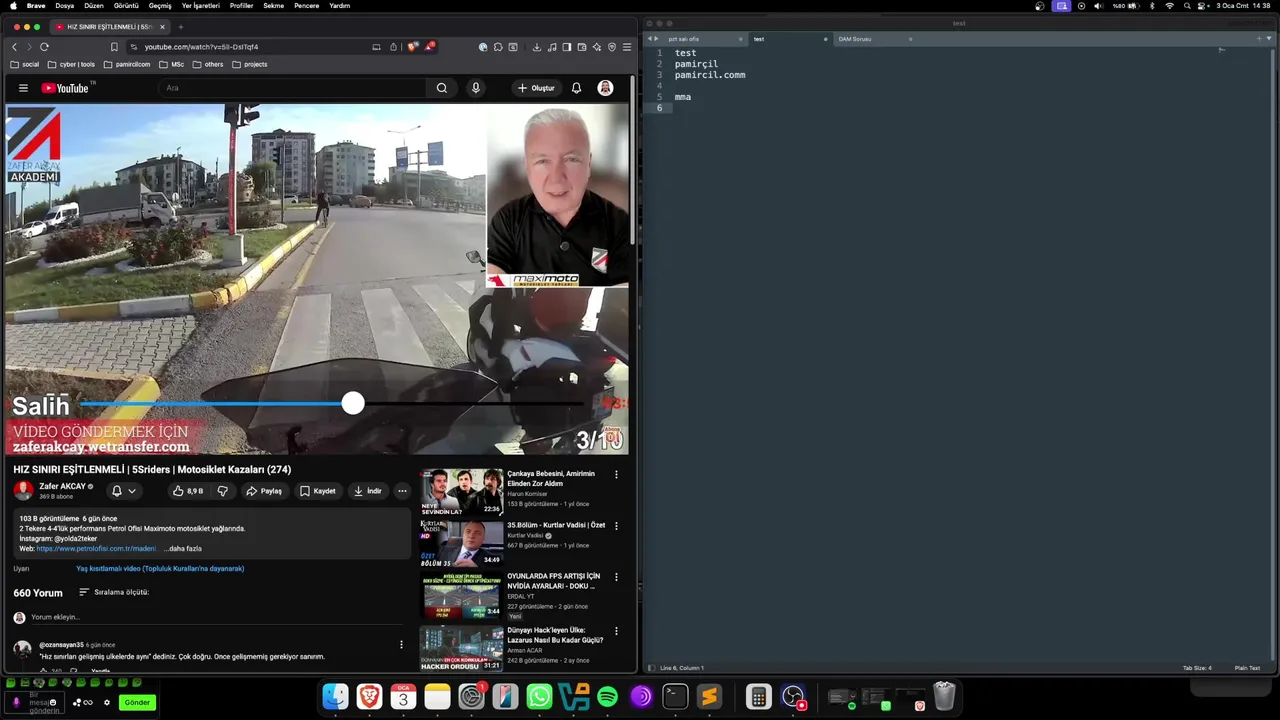
Task: Open YouTube notifications bell in header
Action: click(576, 88)
